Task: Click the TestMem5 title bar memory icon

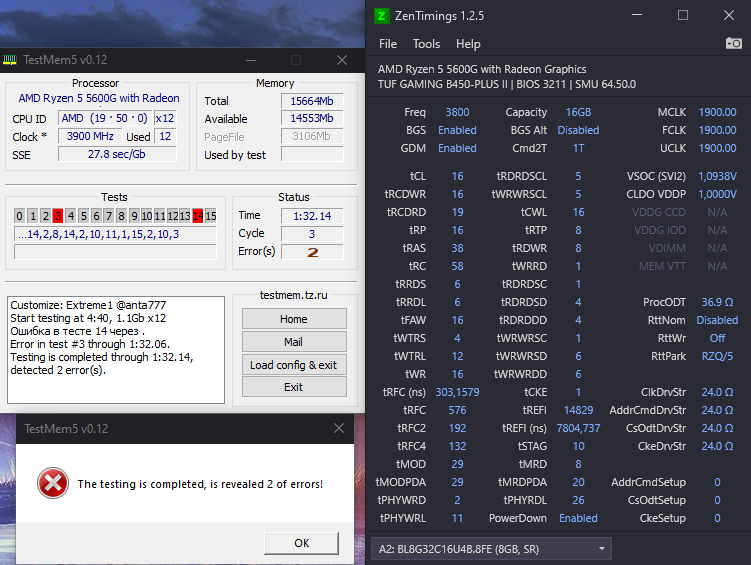Action: click(10, 60)
